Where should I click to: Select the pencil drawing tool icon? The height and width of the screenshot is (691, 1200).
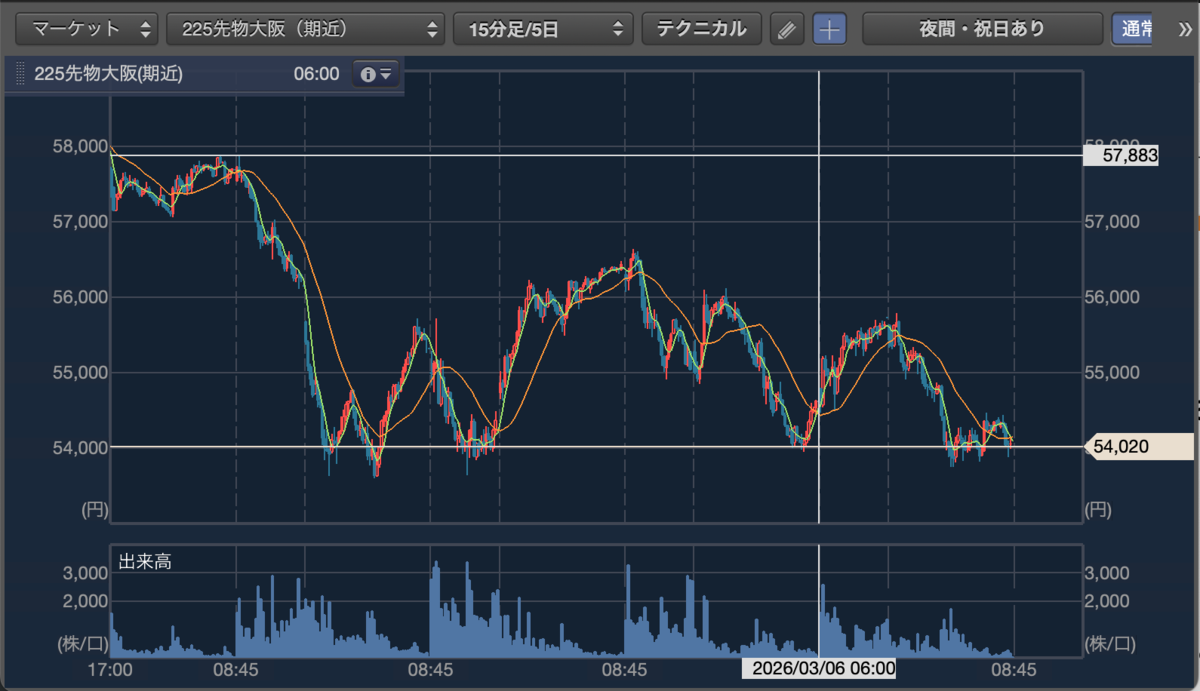click(787, 29)
